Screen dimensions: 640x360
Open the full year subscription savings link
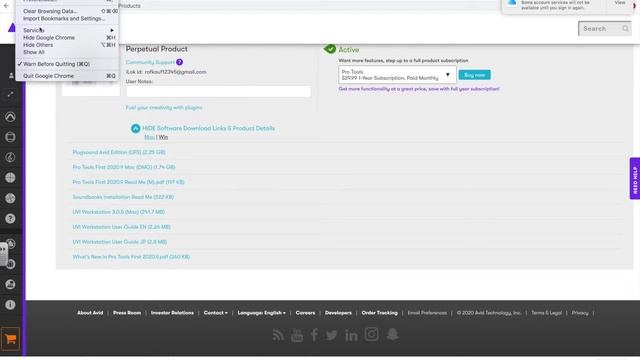click(419, 89)
